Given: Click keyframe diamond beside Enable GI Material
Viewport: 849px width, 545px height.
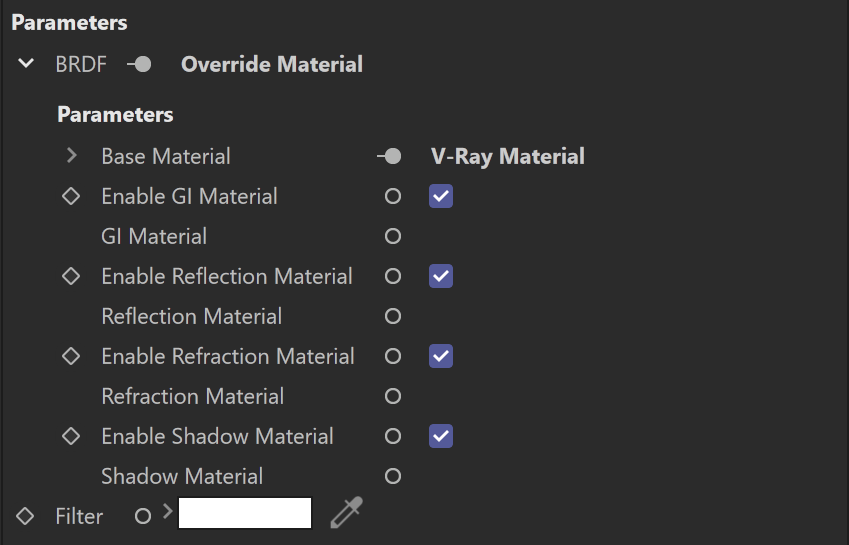Looking at the screenshot, I should click(71, 196).
